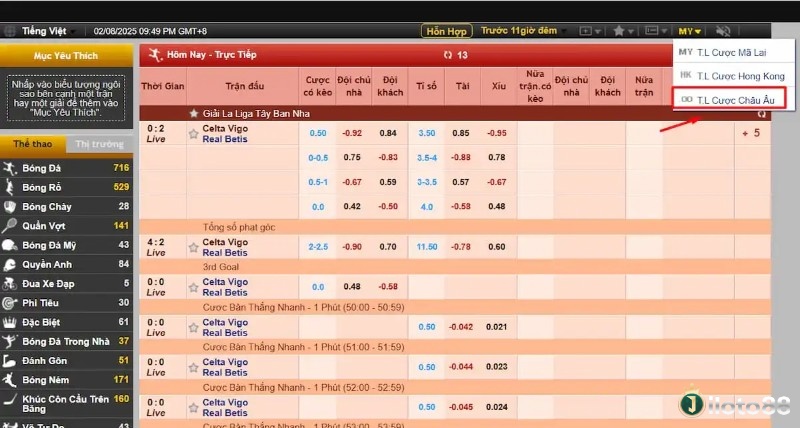Open the Bóng Đá Trong Nhà futsal icon
Image resolution: width=800 pixels, height=428 pixels.
point(9,341)
